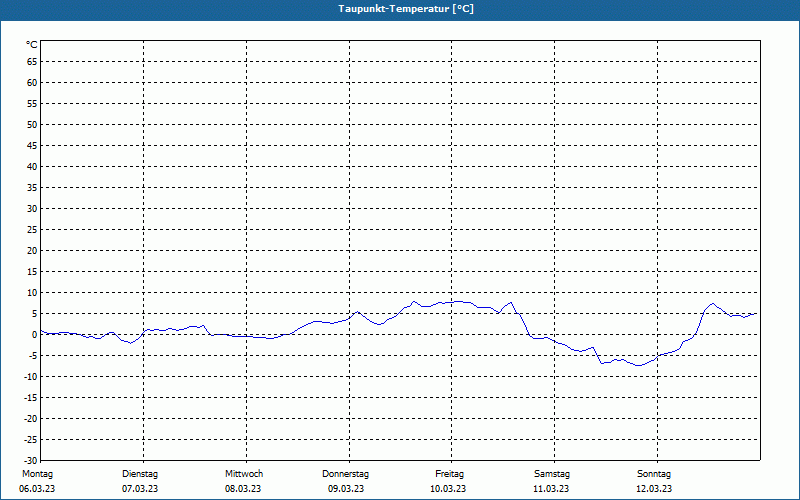Click the Montag day label
Viewport: 800px width, 500px height.
(x=37, y=474)
